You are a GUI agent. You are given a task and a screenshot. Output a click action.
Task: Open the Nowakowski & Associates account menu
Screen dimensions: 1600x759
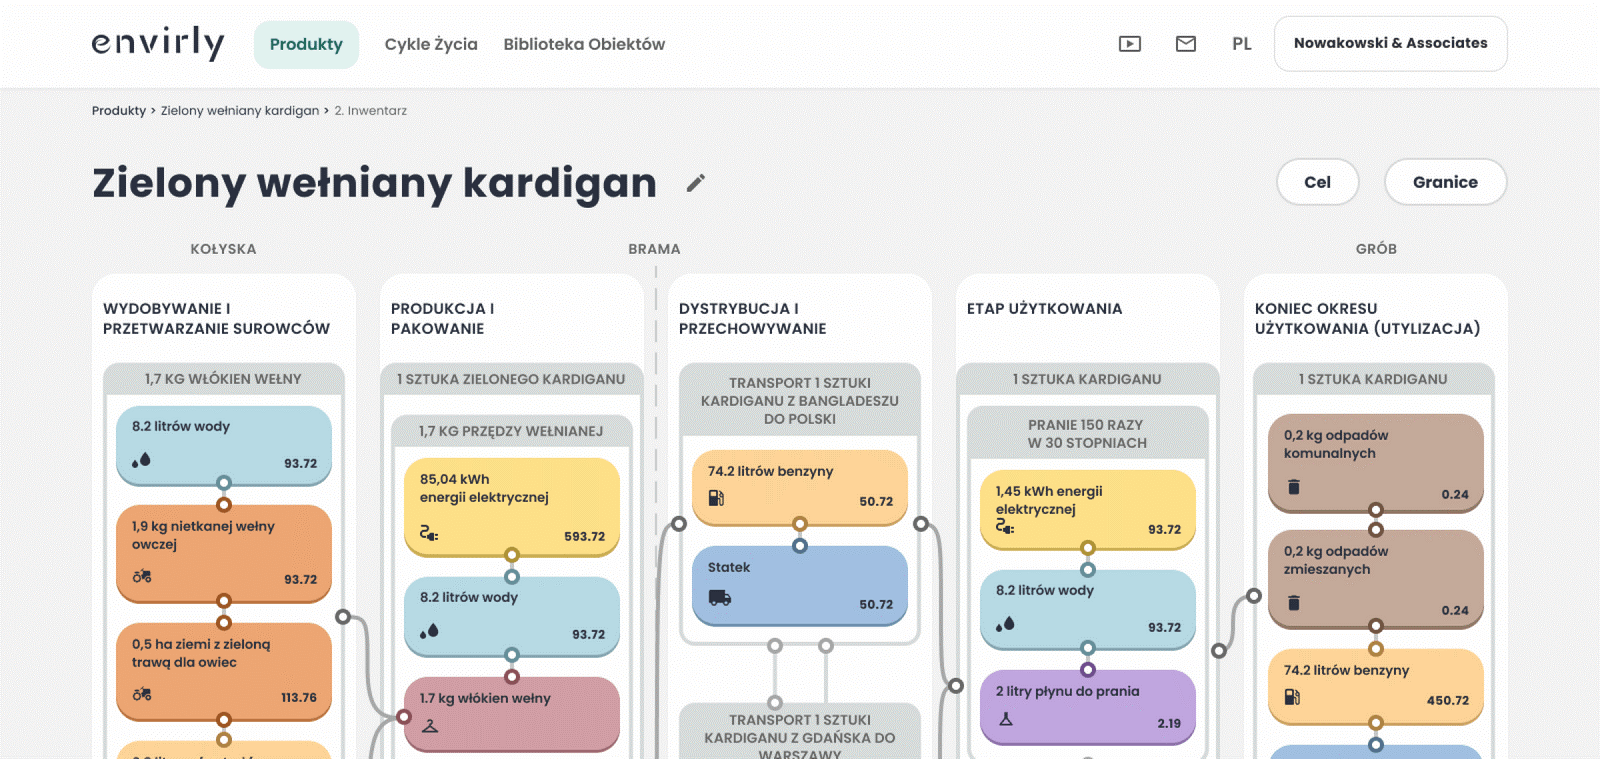click(x=1390, y=44)
